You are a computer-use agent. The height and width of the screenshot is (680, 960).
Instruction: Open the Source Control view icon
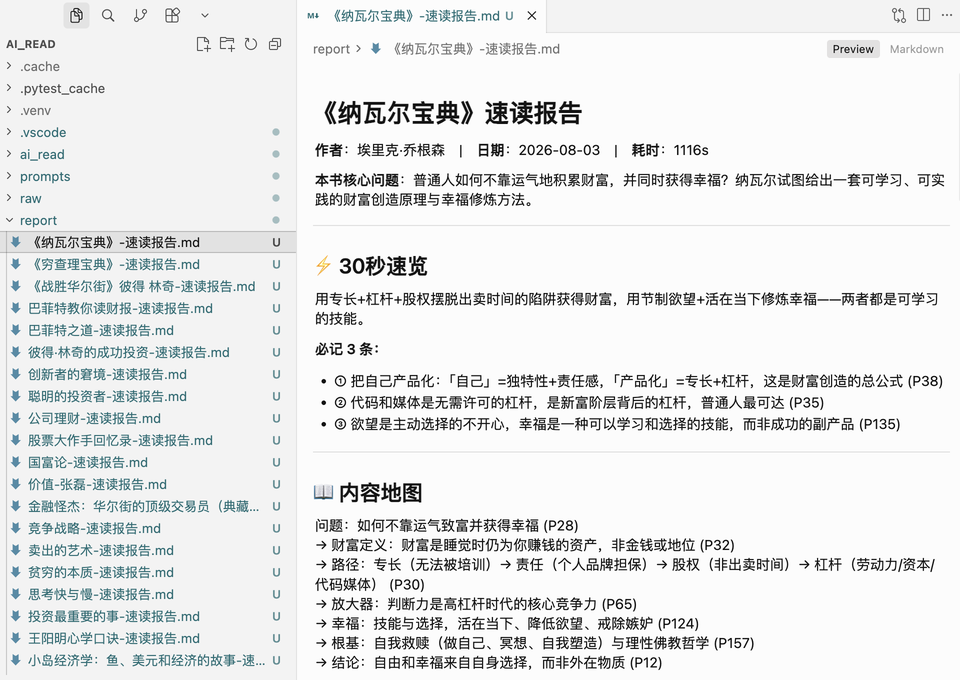coord(140,15)
